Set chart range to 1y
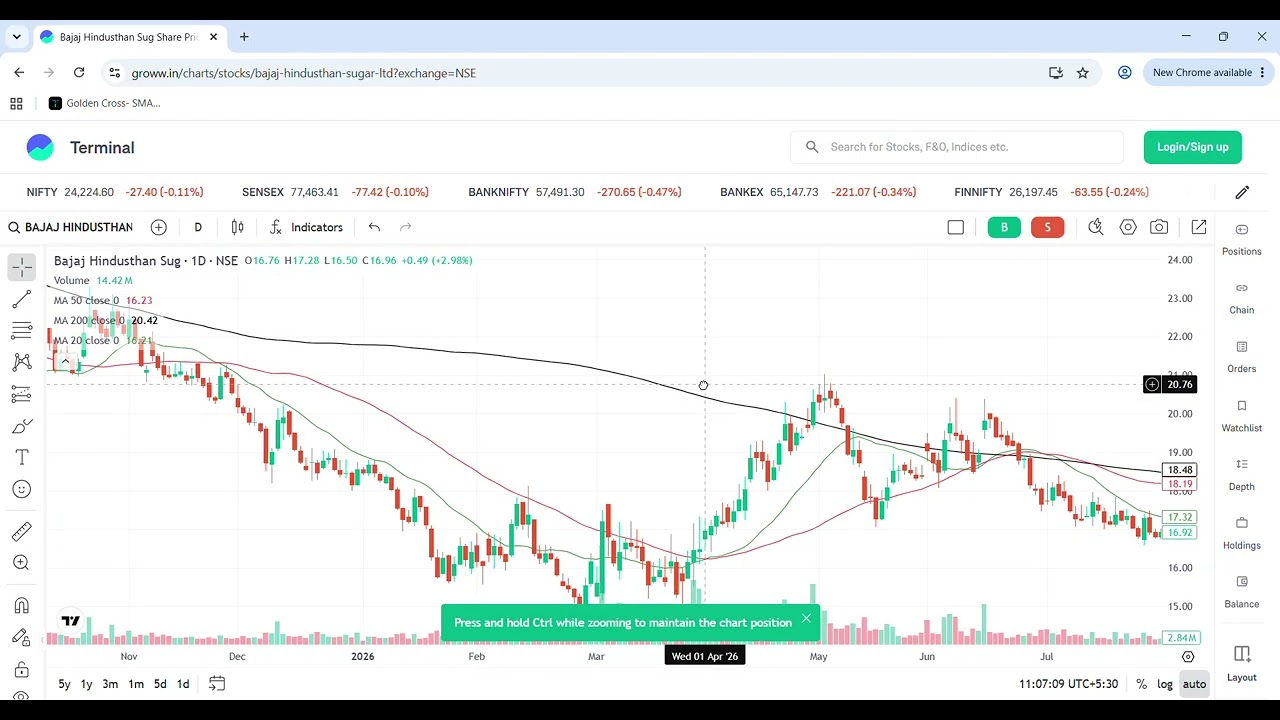1280x720 pixels. click(x=86, y=684)
